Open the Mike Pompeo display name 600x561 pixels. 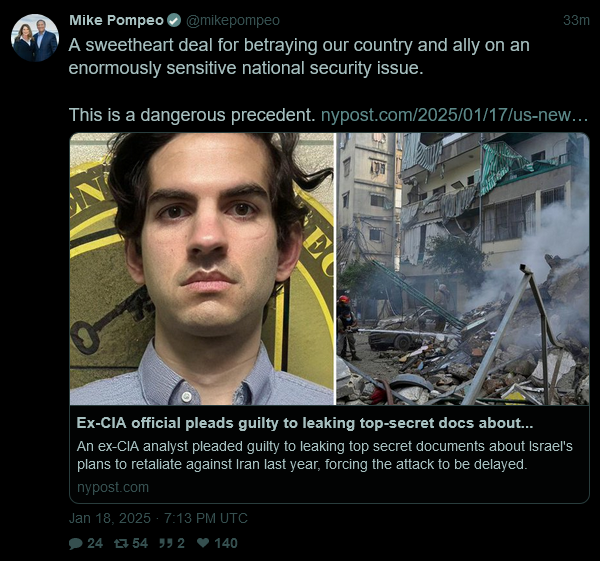tap(116, 20)
